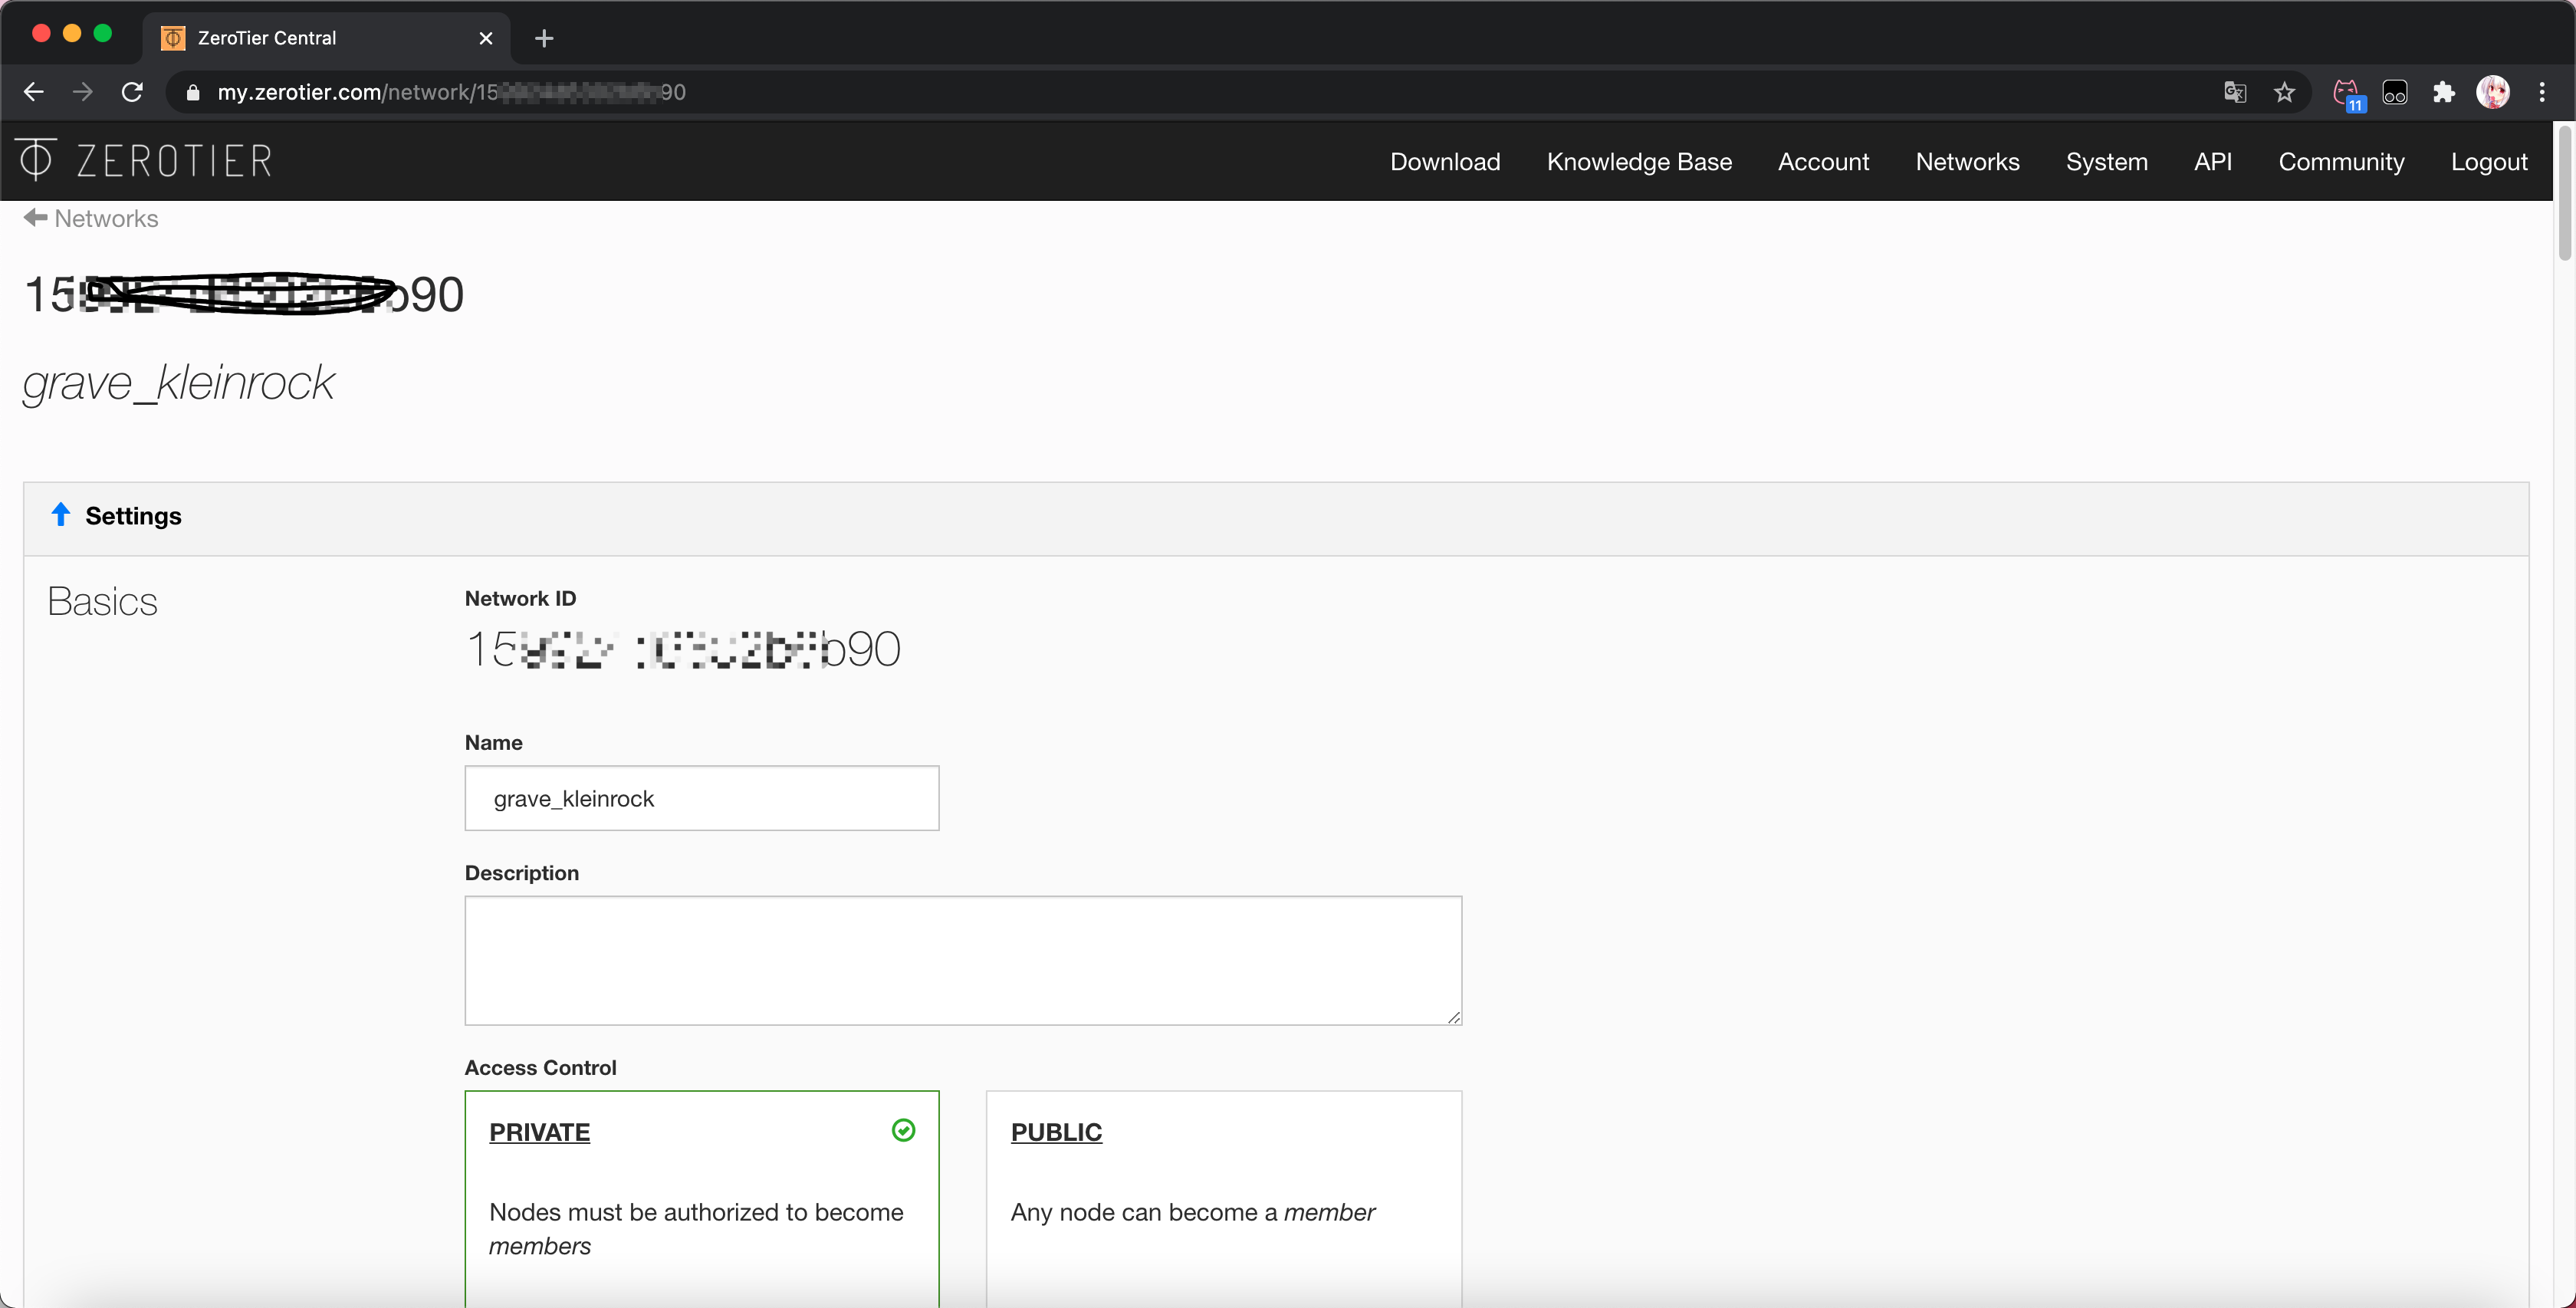Click the bookmark star icon
2576x1308 pixels.
(x=2284, y=92)
